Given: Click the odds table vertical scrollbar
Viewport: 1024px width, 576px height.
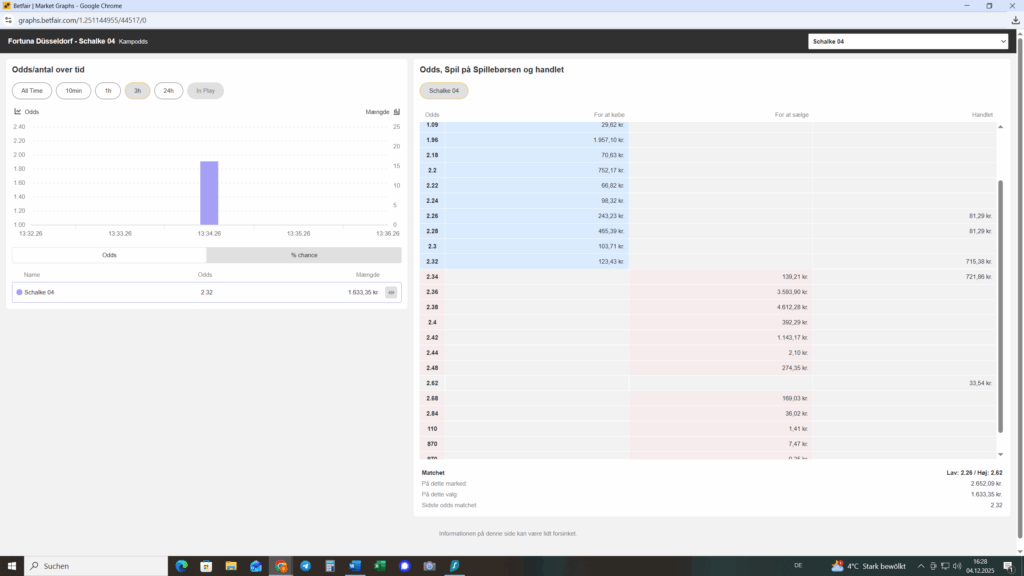Looking at the screenshot, I should [x=999, y=300].
